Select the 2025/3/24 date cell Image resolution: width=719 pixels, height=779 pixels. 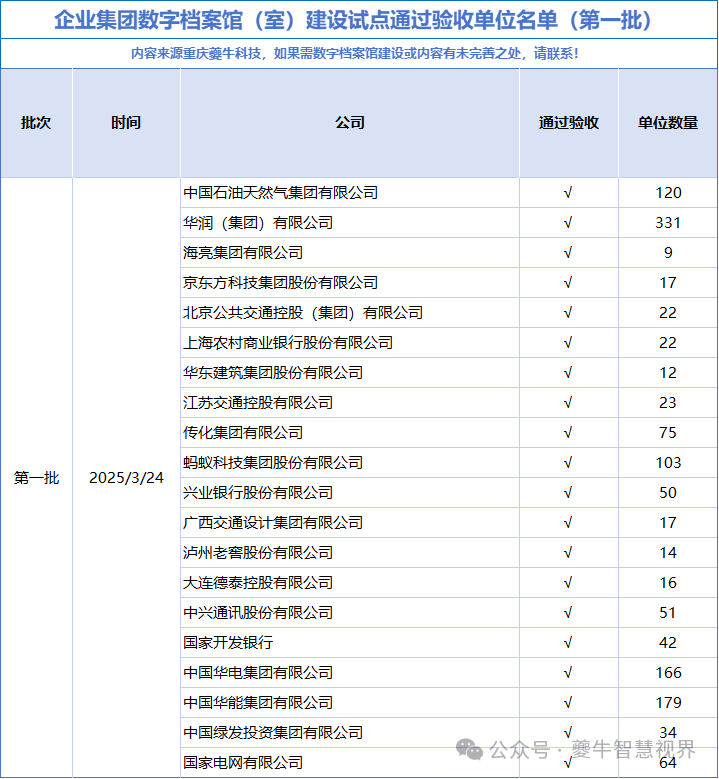(126, 478)
